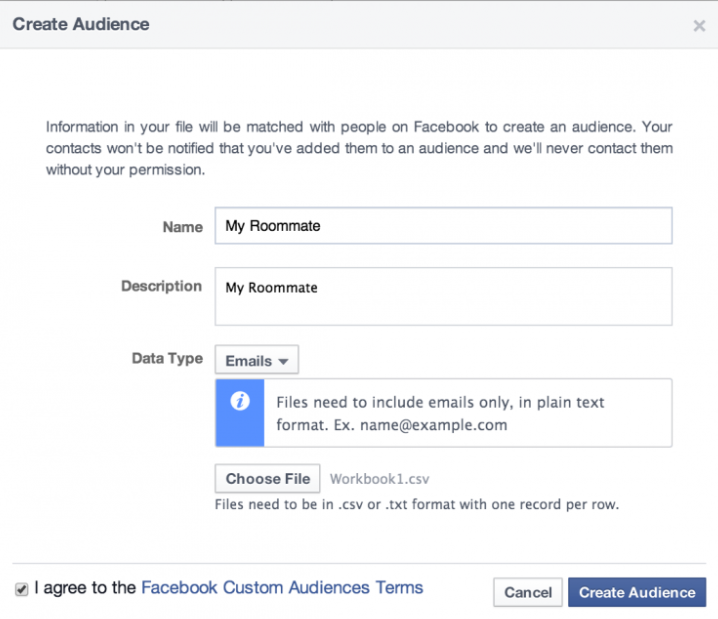Click the blue Create Audience button
This screenshot has width=718, height=619.
point(637,592)
